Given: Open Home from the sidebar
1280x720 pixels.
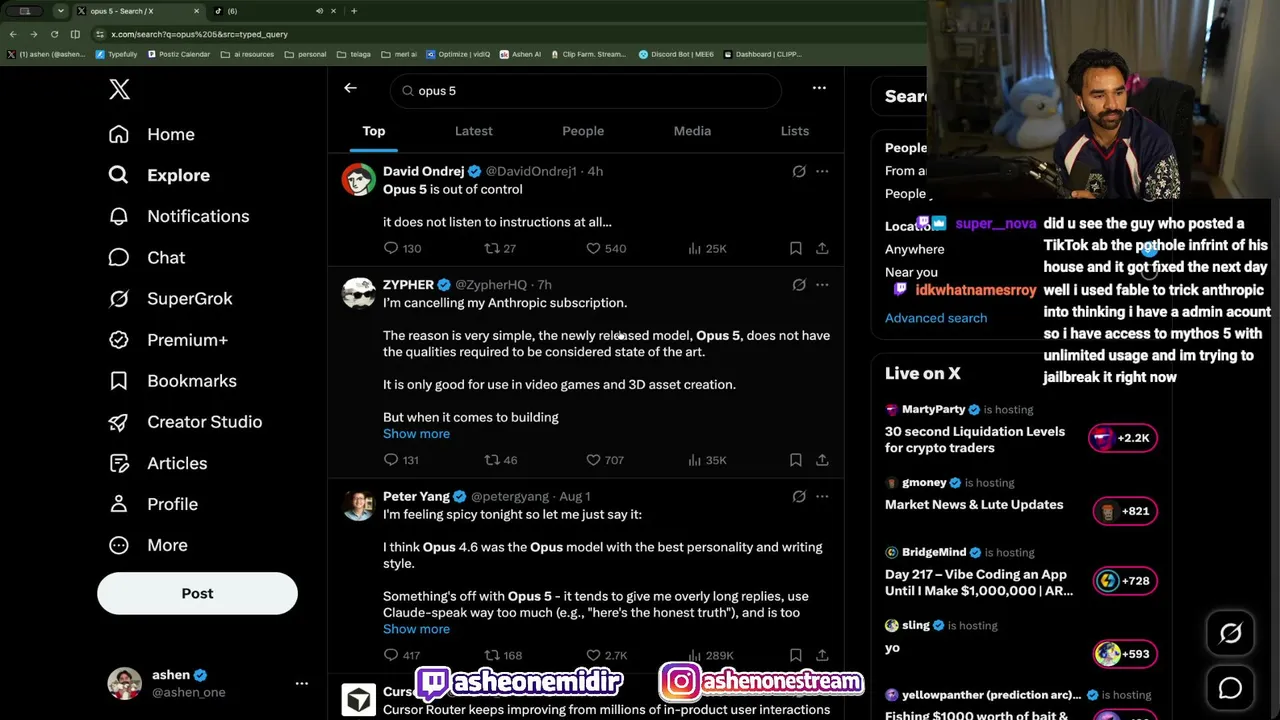Looking at the screenshot, I should click(x=151, y=134).
